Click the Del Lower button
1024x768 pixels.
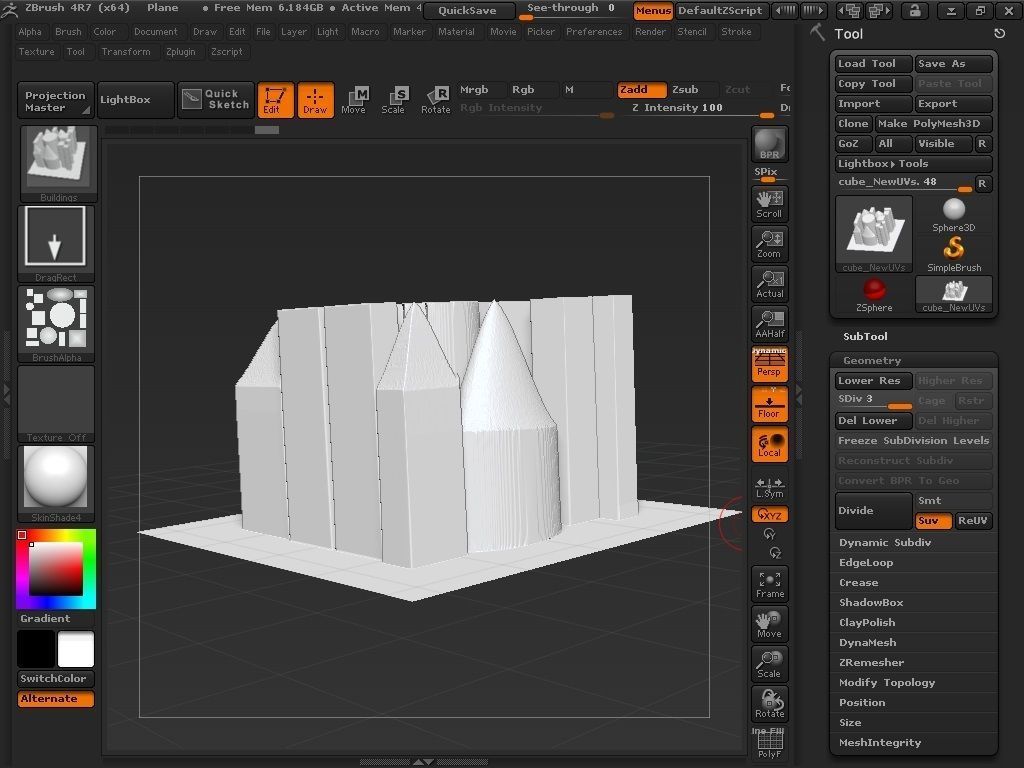click(x=873, y=421)
